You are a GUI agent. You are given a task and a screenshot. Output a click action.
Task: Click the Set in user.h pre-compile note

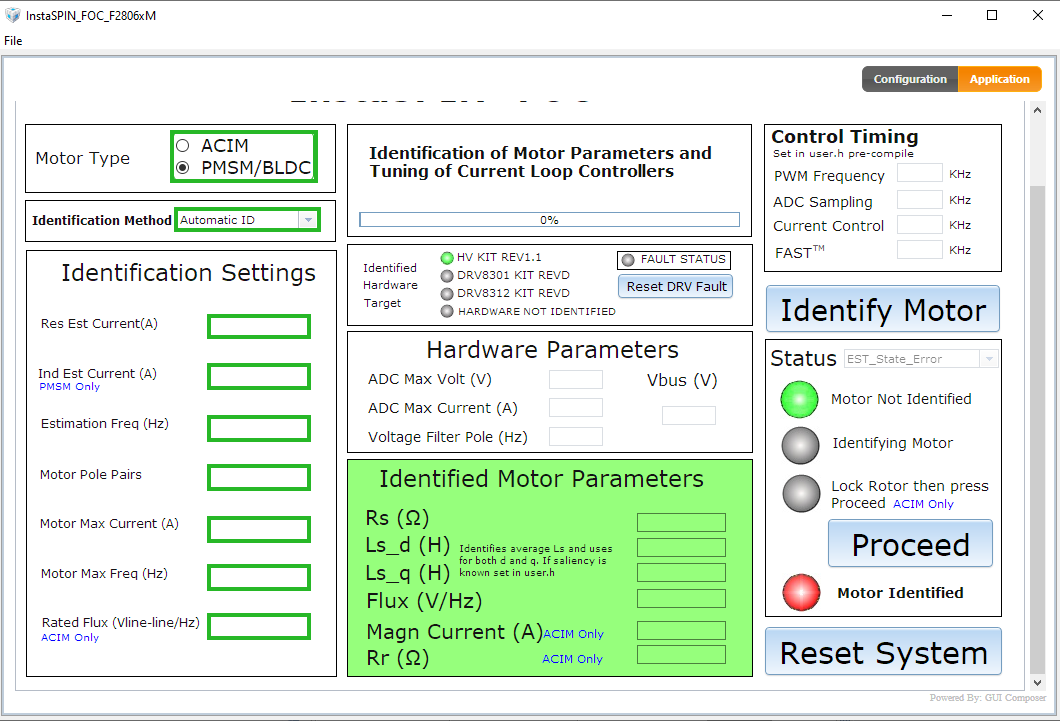(843, 153)
